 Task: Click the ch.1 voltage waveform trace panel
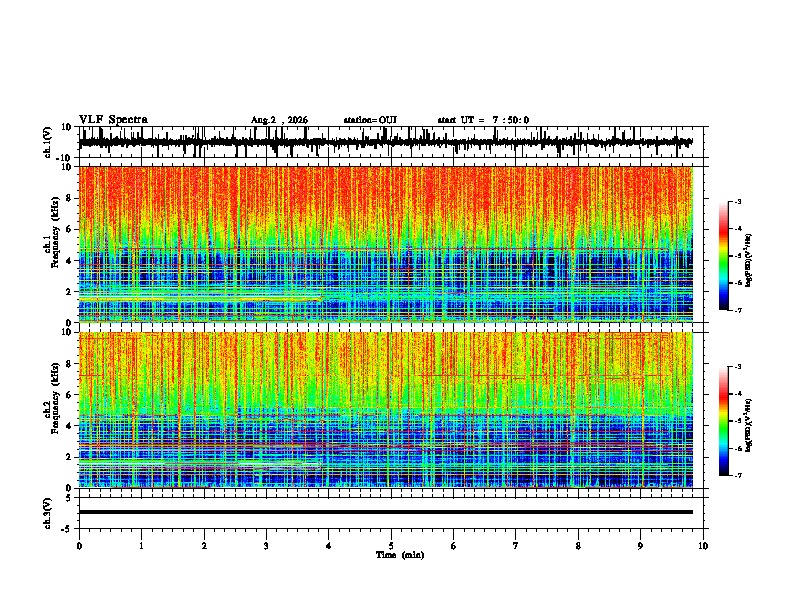point(390,142)
